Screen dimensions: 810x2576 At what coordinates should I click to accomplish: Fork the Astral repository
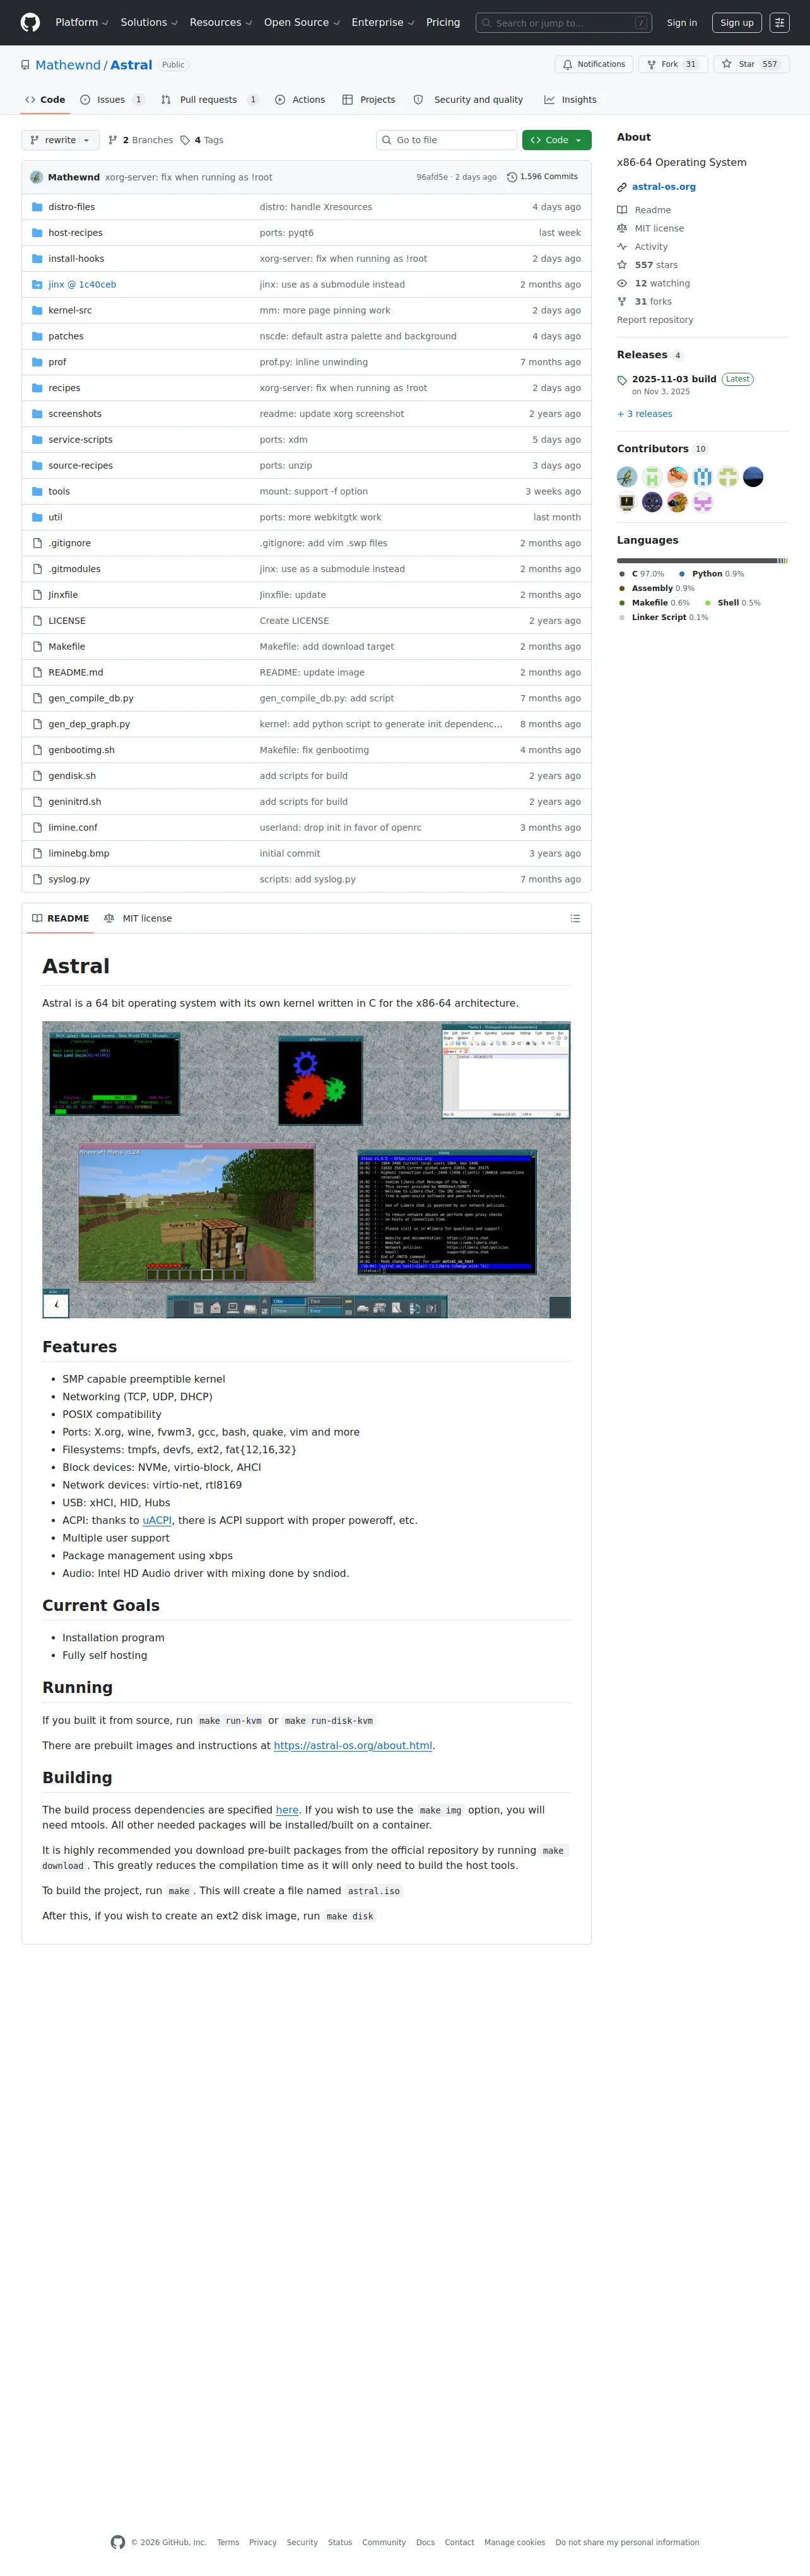point(673,64)
